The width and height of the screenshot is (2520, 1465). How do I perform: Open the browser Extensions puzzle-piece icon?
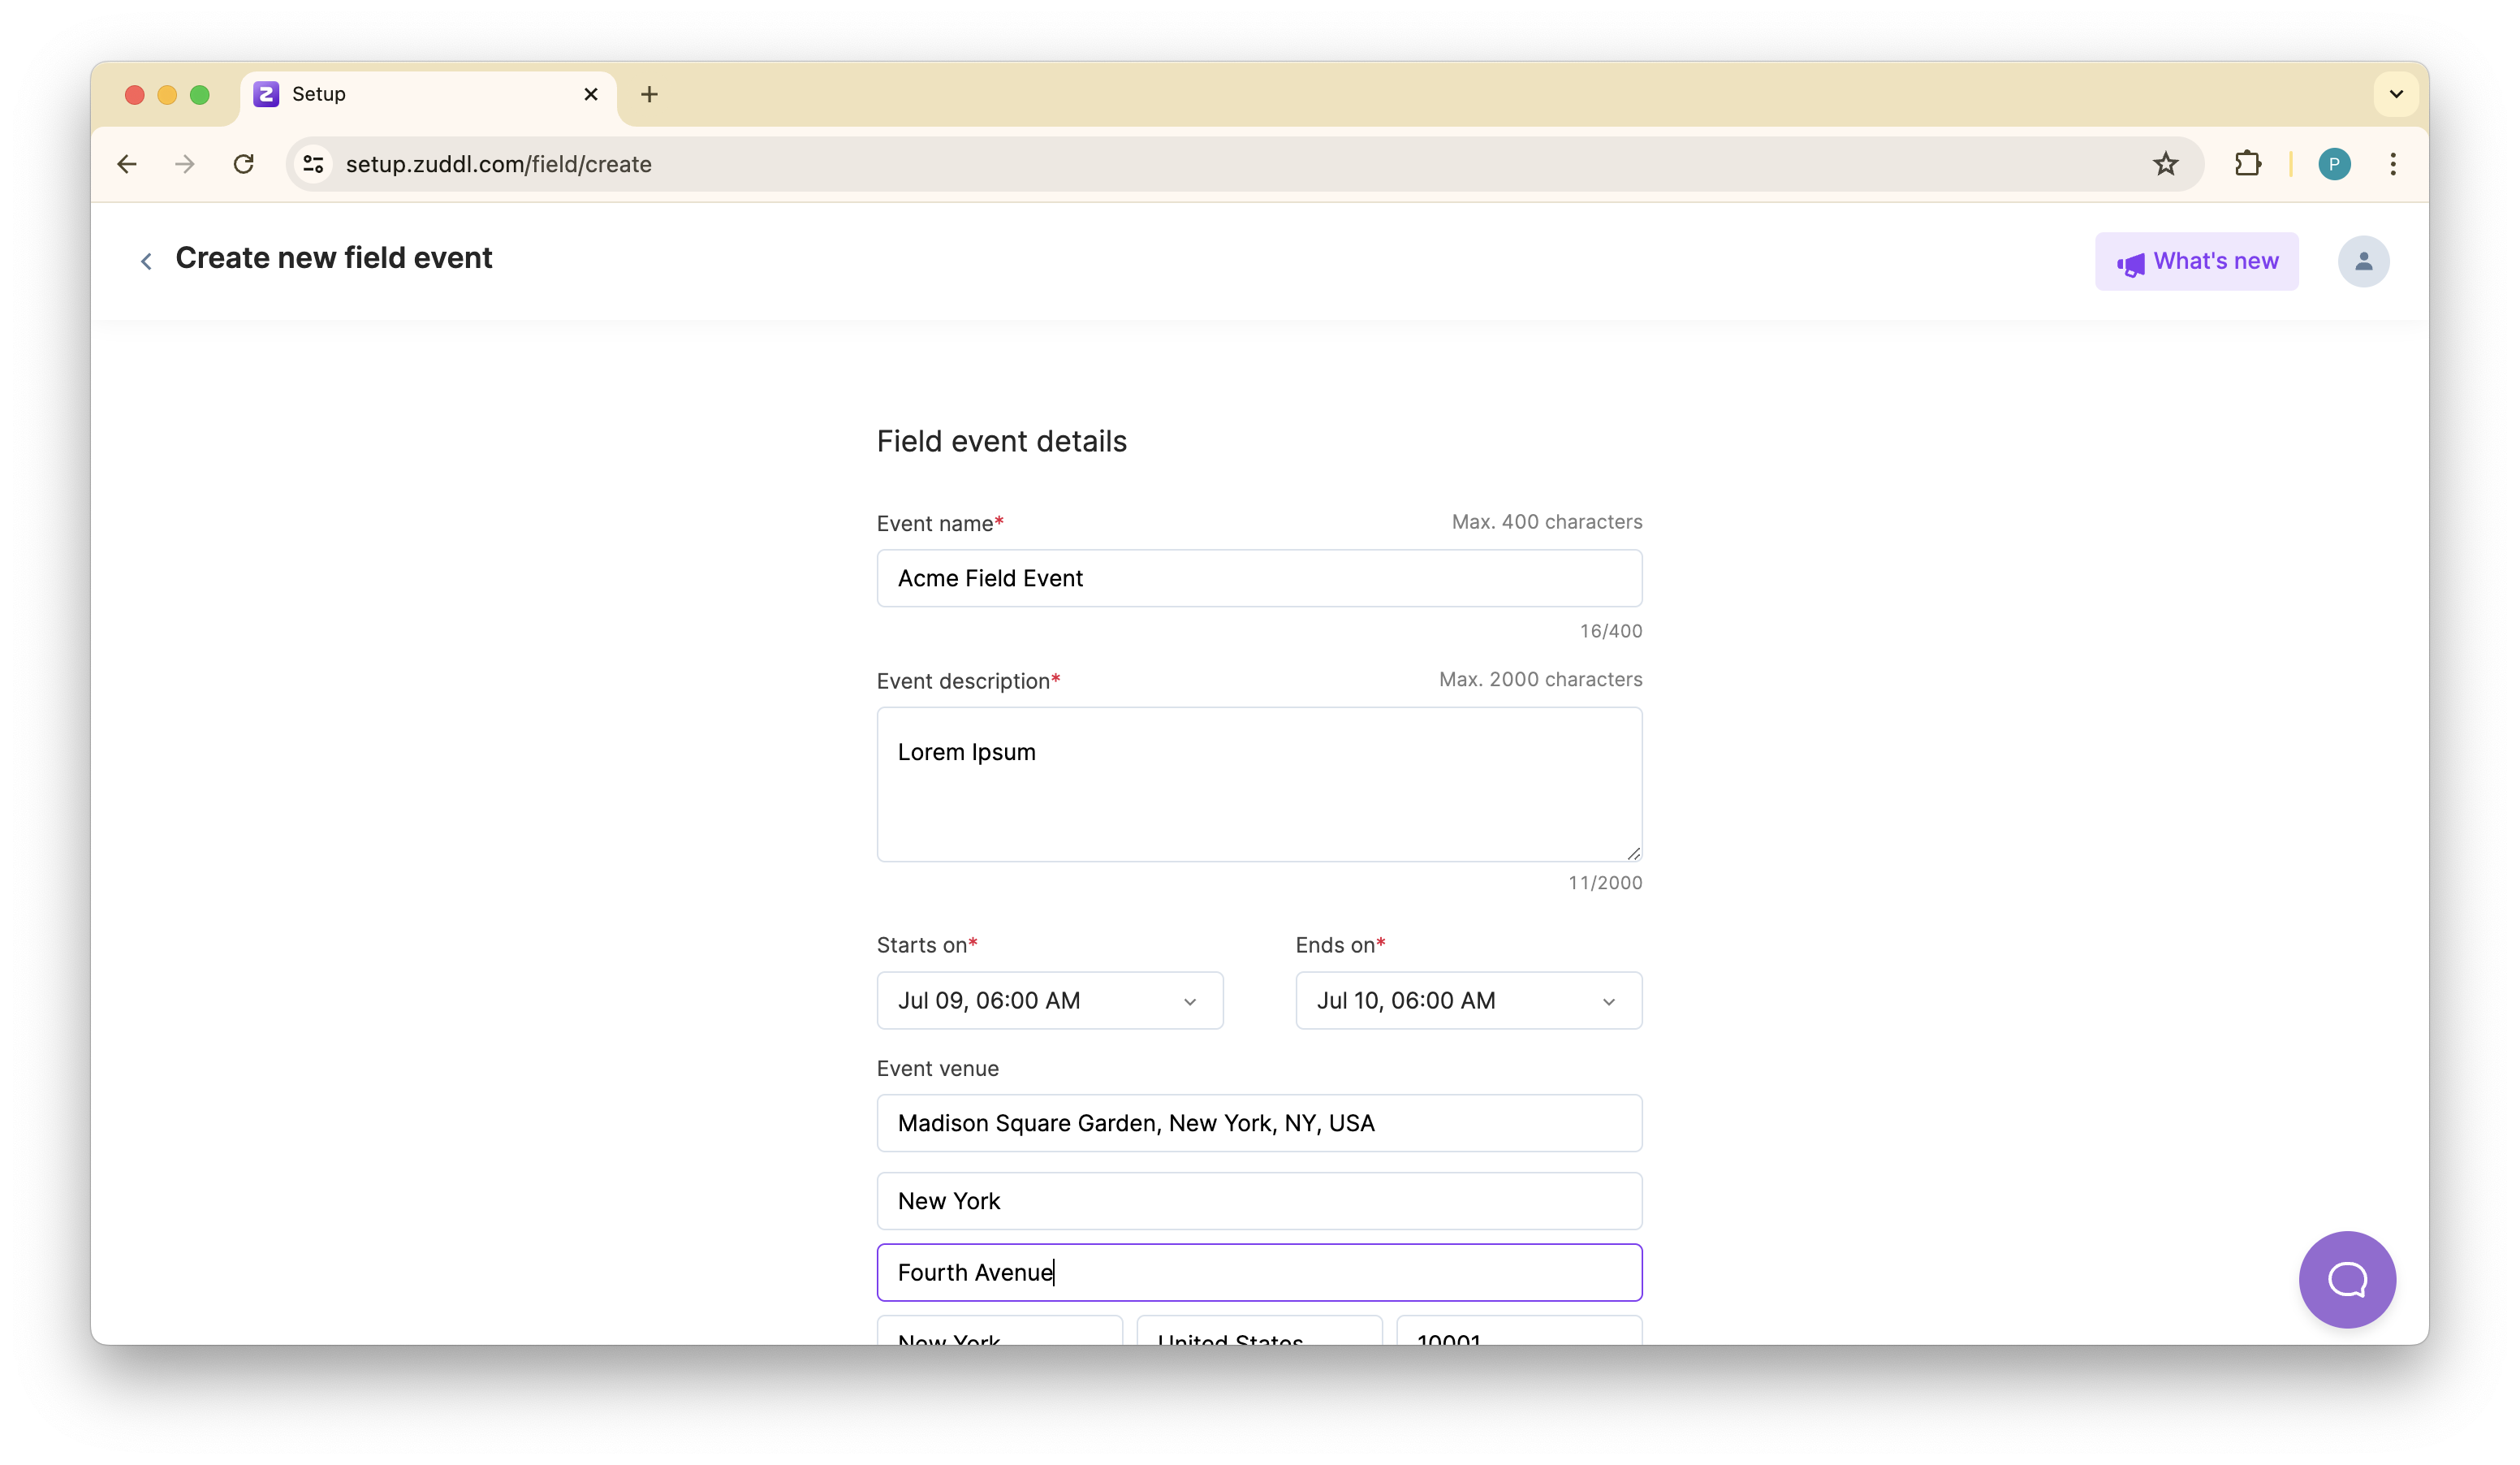point(2247,164)
